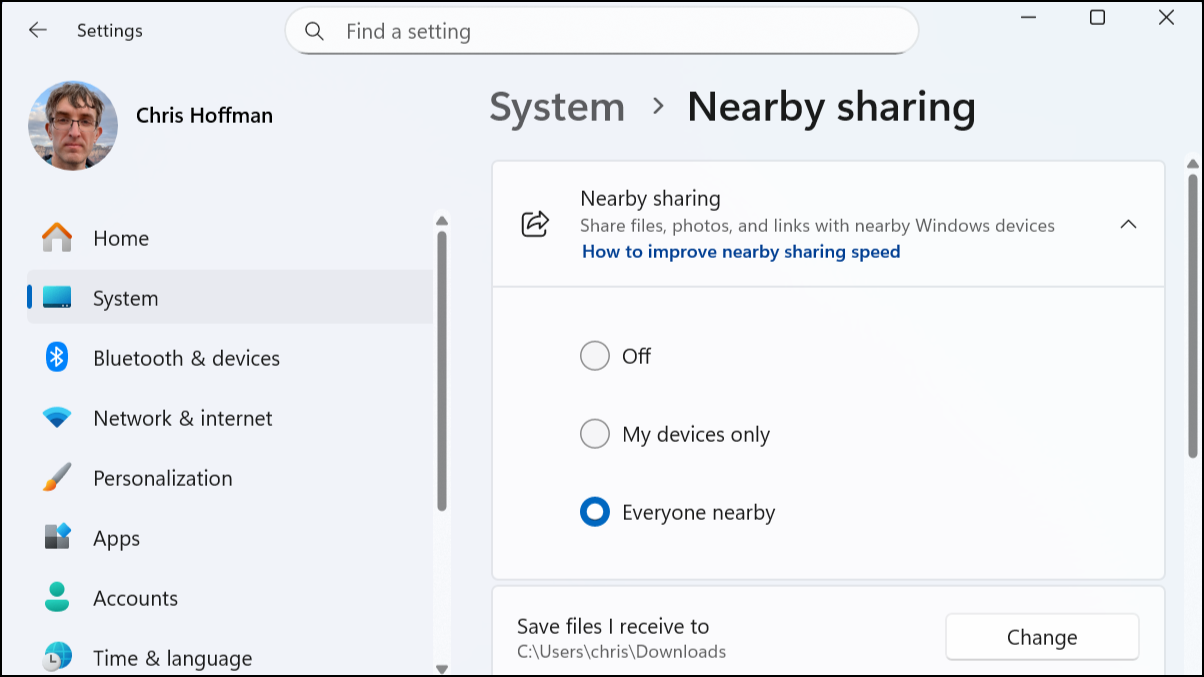This screenshot has height=677, width=1204.
Task: Turn nearby sharing Off
Action: tap(595, 355)
